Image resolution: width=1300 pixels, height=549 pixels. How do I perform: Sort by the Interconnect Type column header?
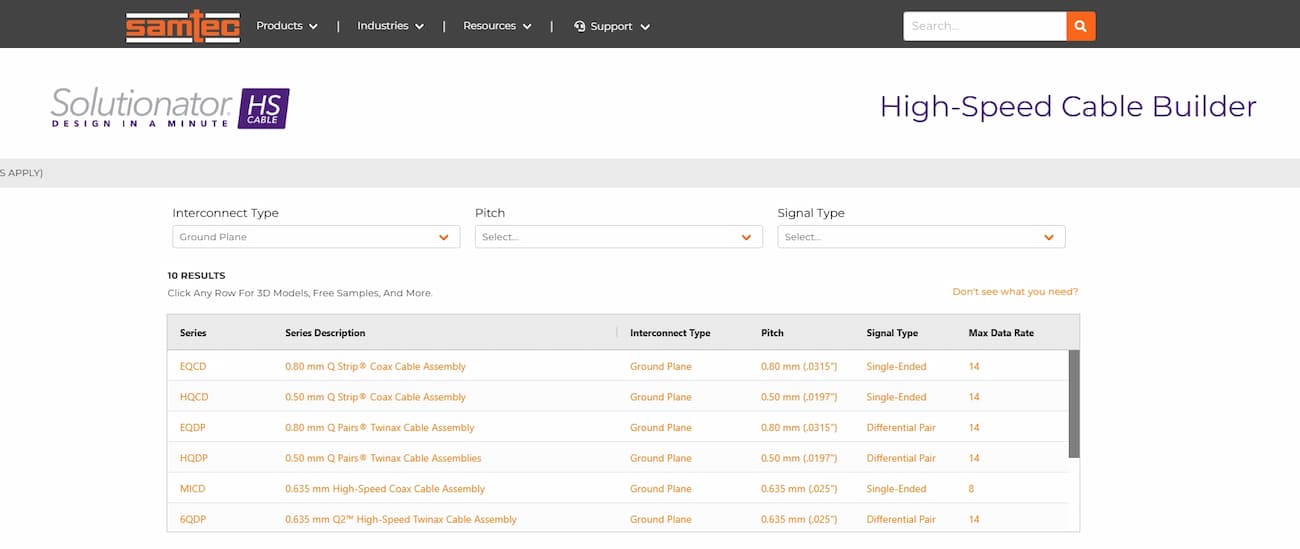click(670, 333)
